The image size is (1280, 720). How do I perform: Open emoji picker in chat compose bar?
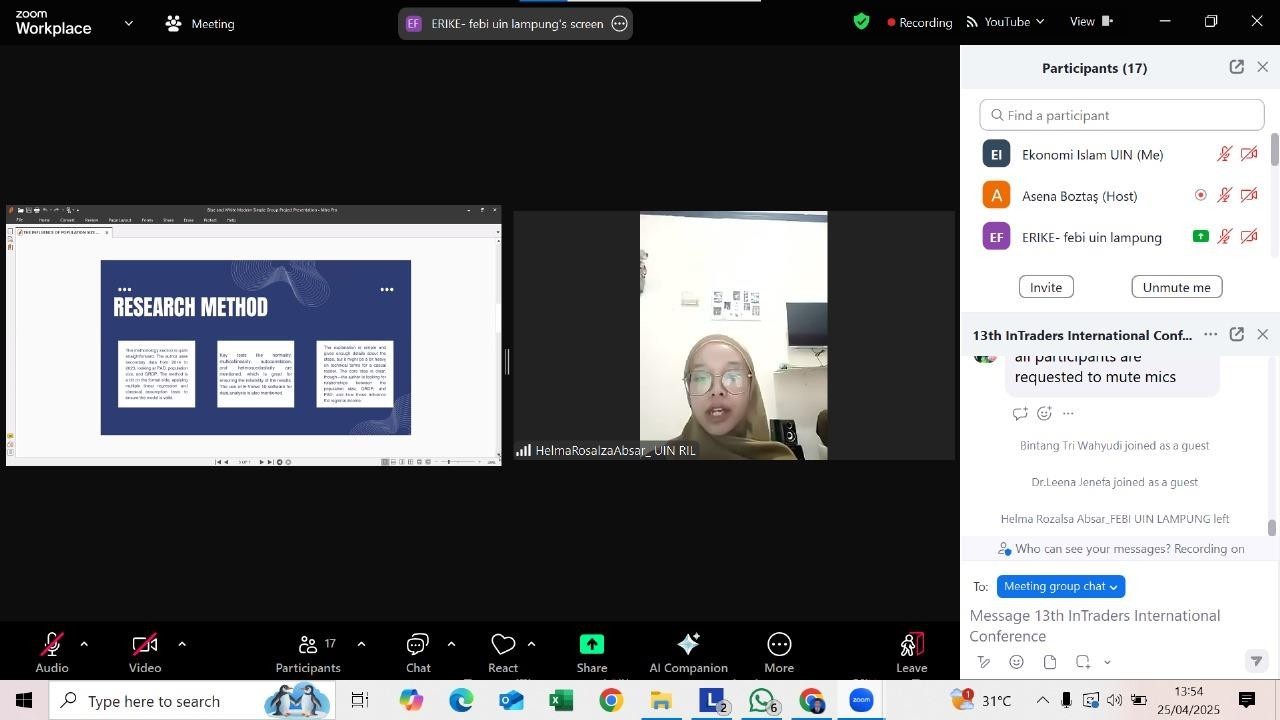[1016, 662]
